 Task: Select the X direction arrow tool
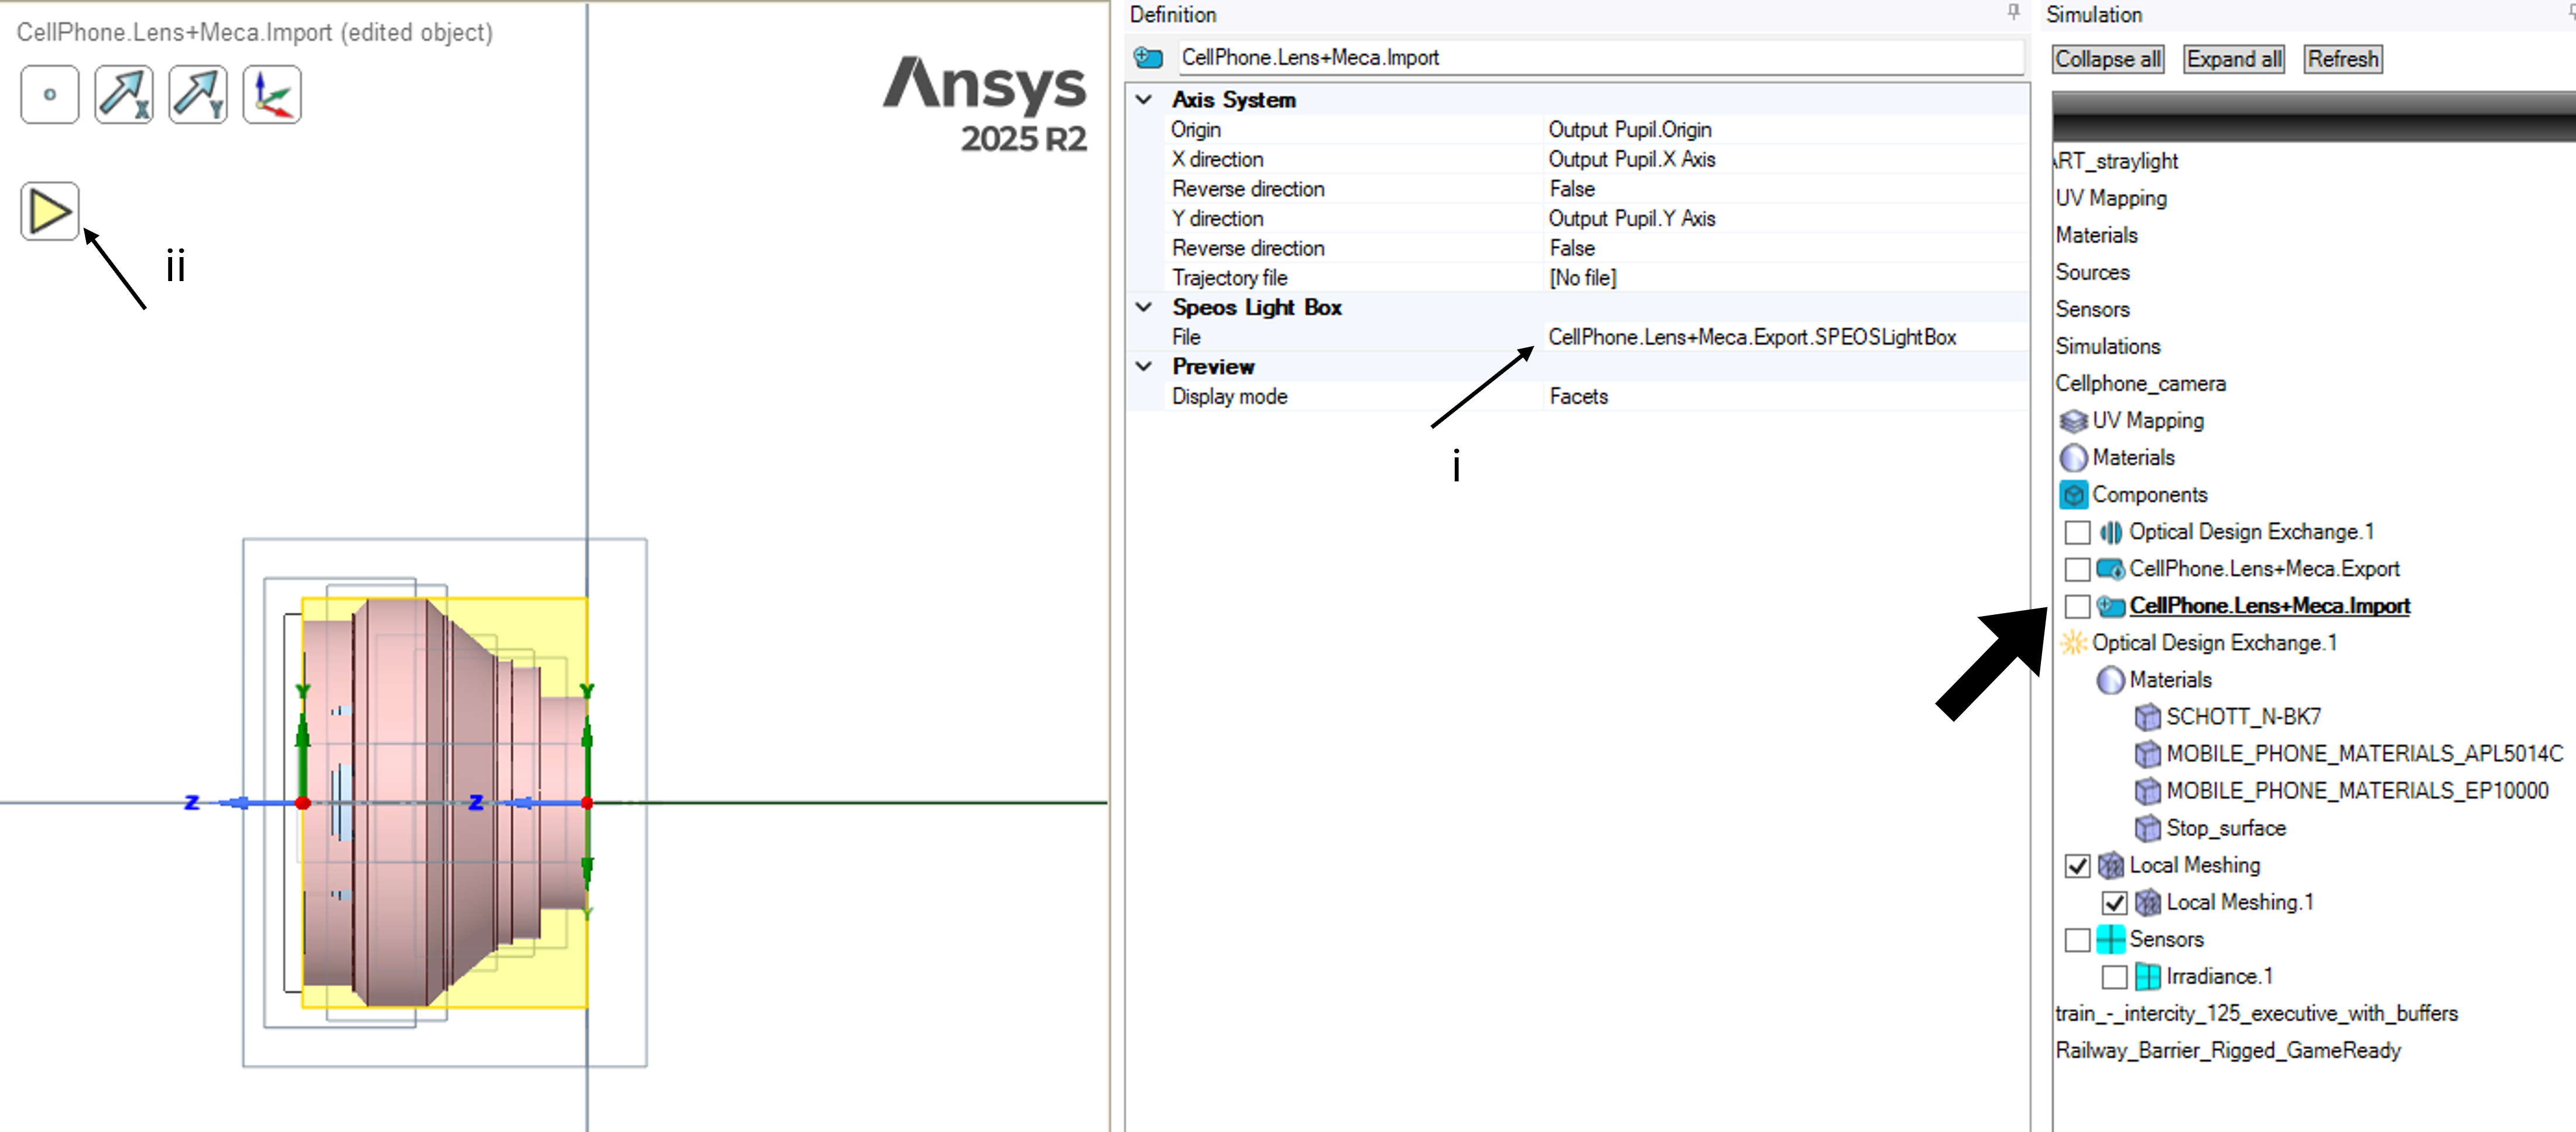pyautogui.click(x=124, y=95)
